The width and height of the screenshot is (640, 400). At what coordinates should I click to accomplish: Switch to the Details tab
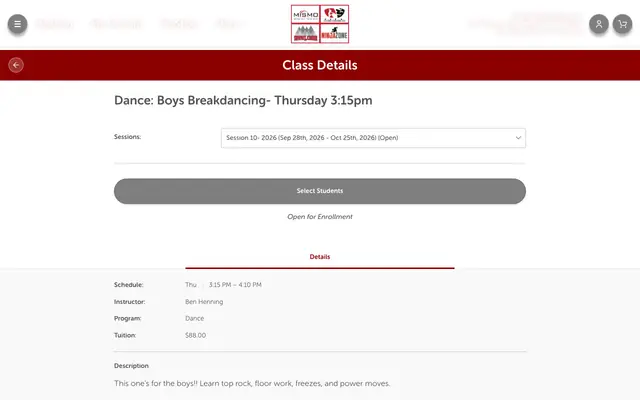(x=320, y=257)
